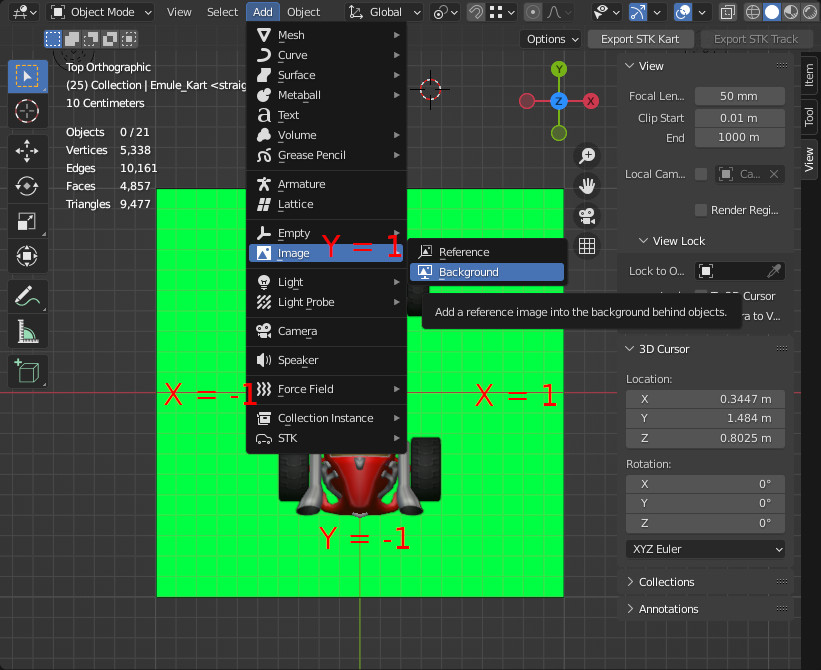821x670 pixels.
Task: Set selection mode to new selection
Action: click(52, 38)
